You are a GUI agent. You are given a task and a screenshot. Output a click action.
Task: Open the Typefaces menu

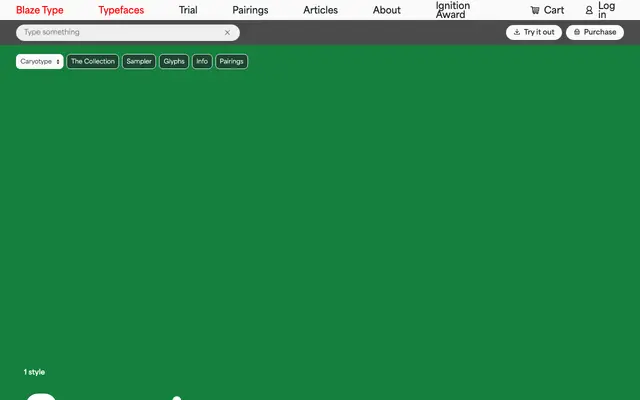(x=121, y=10)
